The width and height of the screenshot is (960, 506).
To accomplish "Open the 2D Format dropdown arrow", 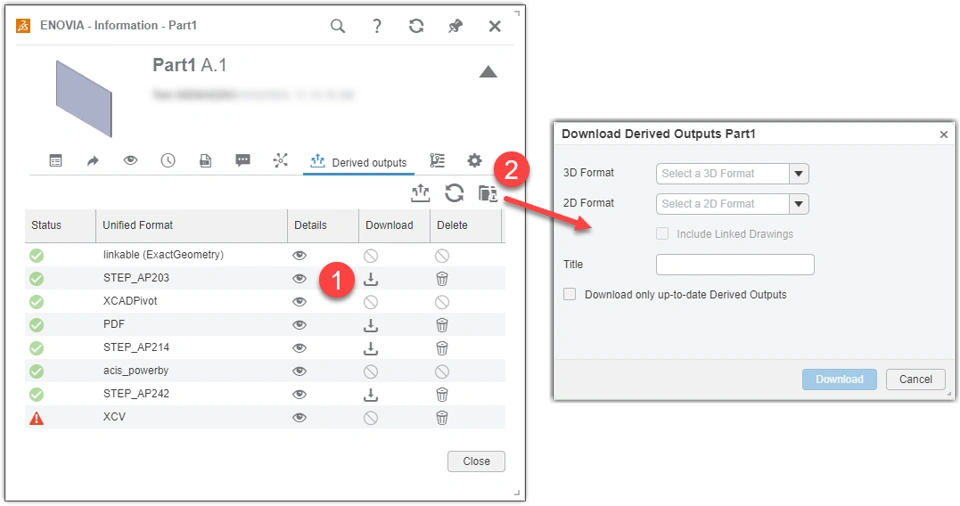I will 798,204.
